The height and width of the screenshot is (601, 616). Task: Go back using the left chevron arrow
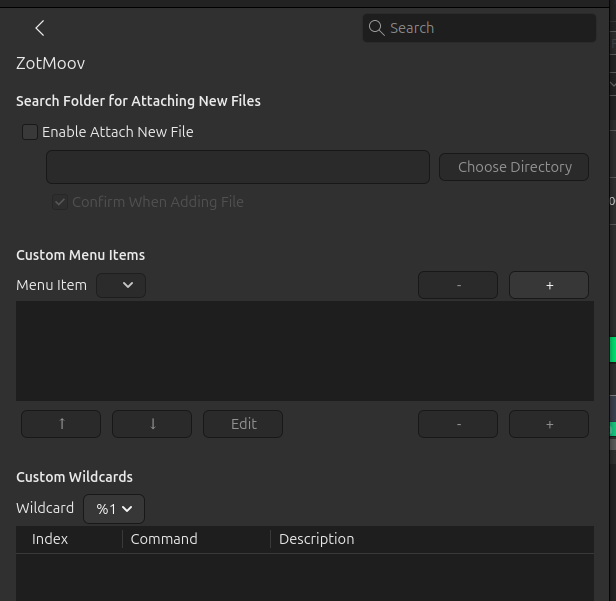click(40, 28)
